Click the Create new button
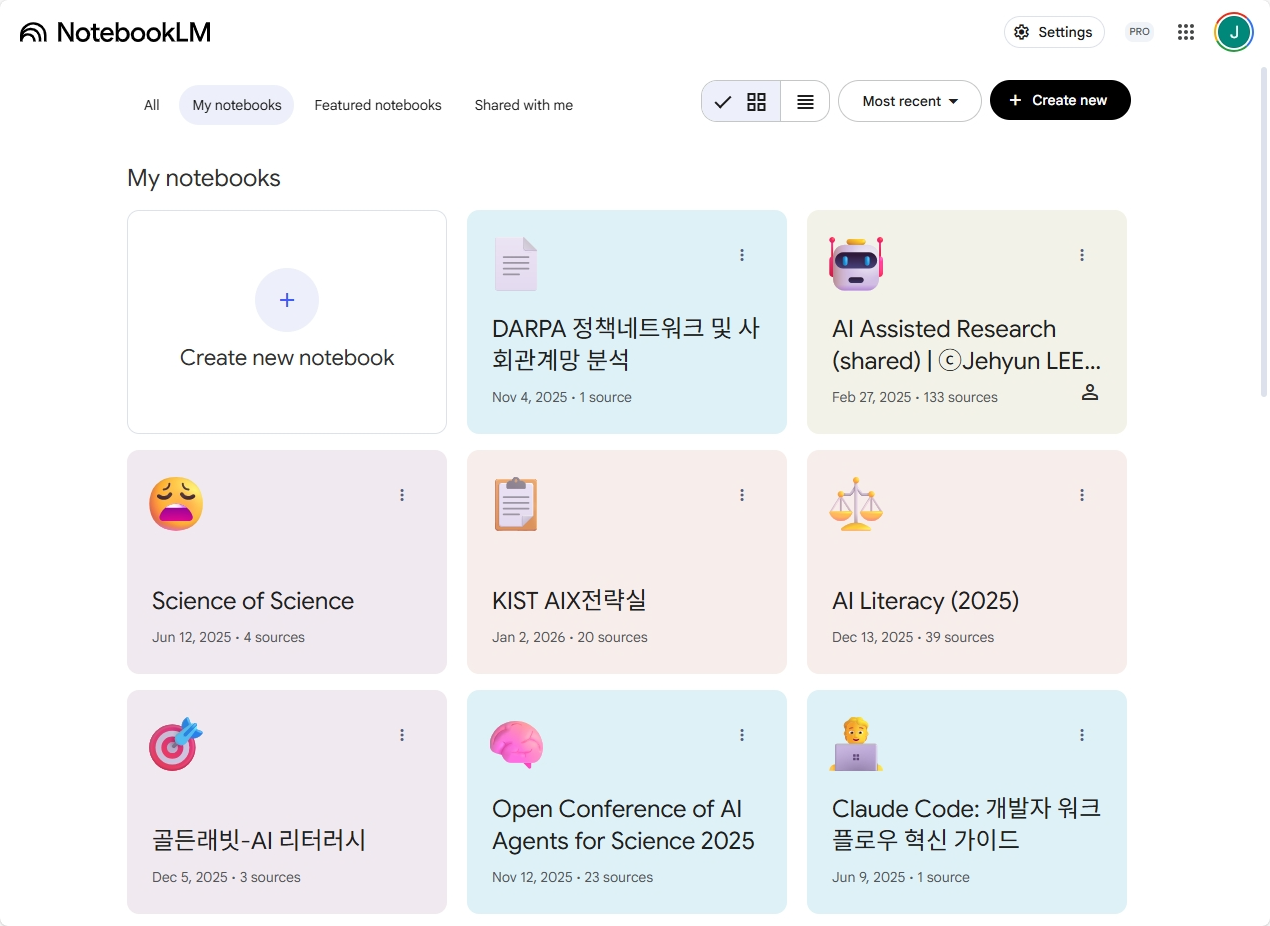 [x=1060, y=100]
